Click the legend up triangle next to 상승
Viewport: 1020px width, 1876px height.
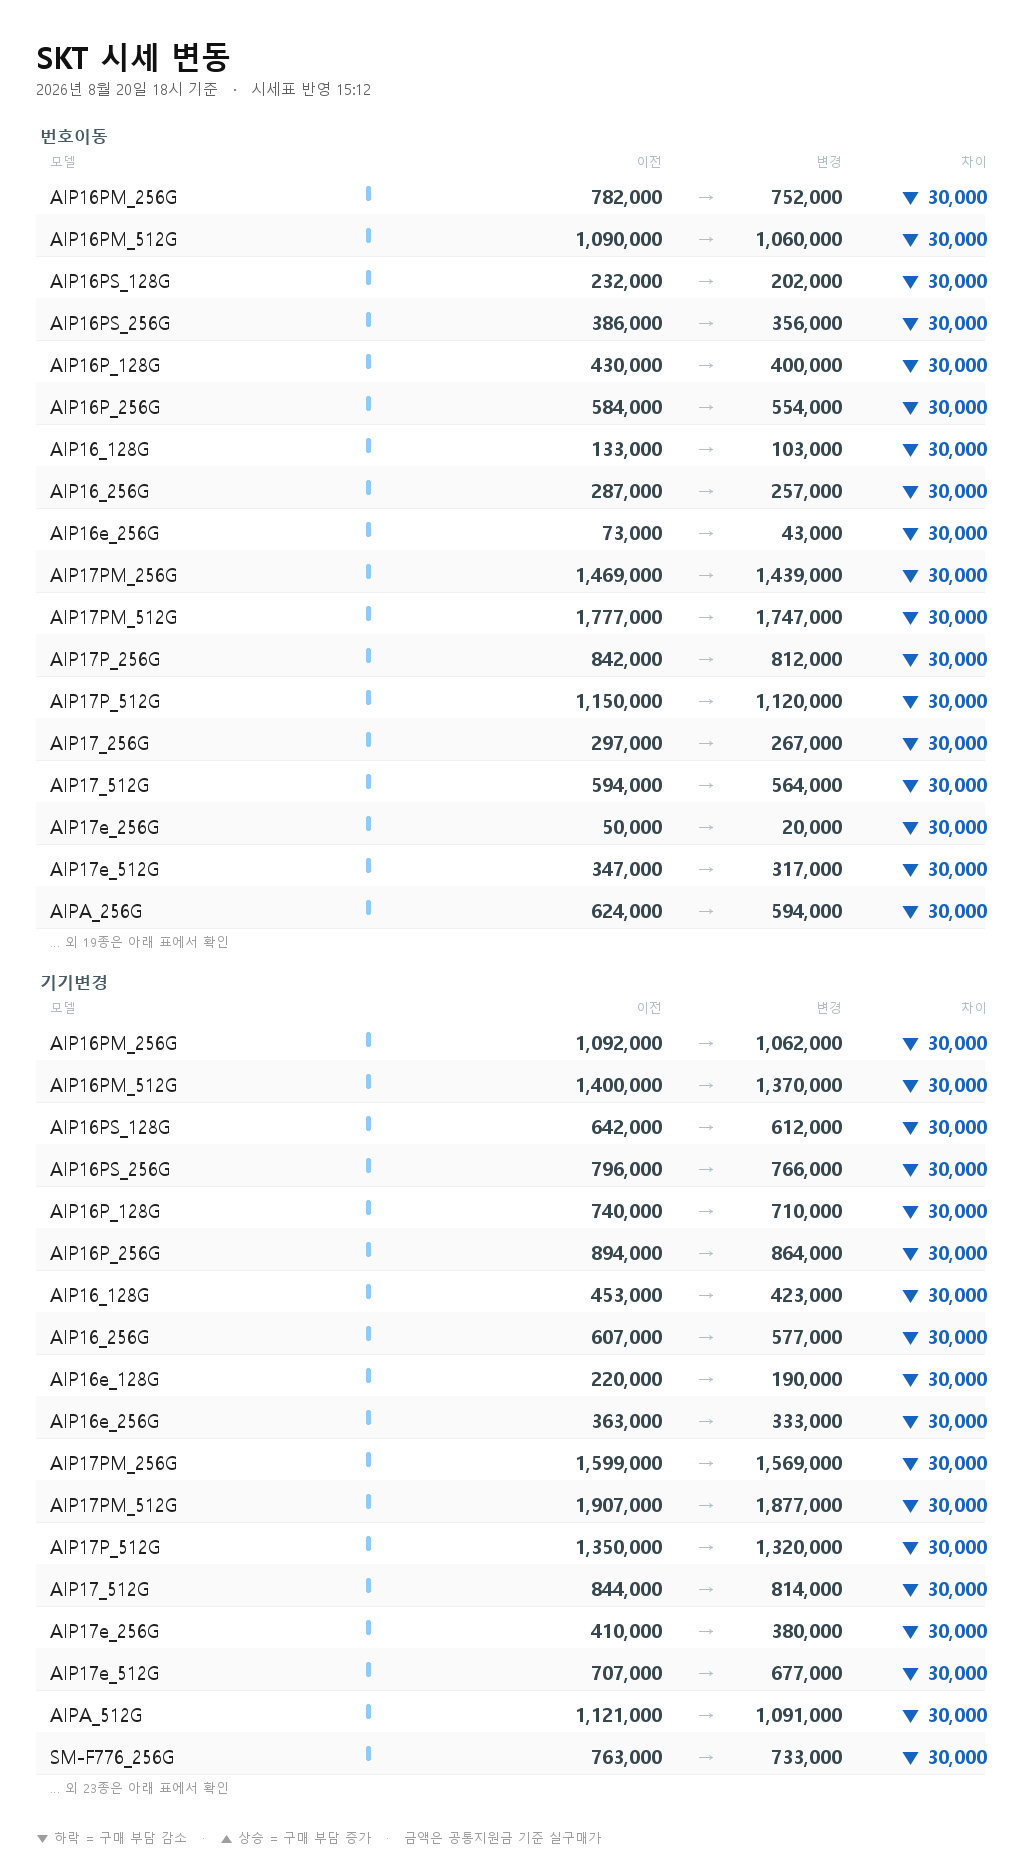point(227,1838)
